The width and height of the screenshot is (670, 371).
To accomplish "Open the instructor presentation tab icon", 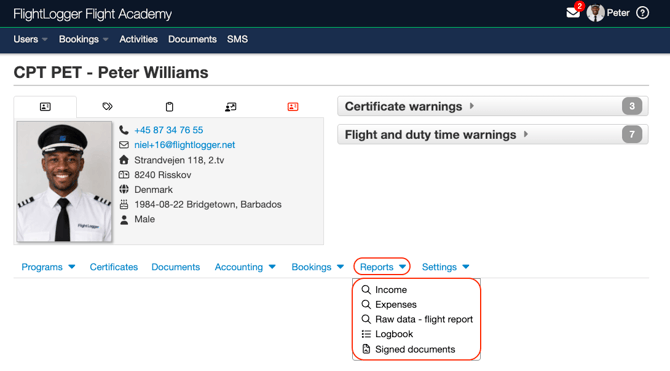I will coord(231,106).
